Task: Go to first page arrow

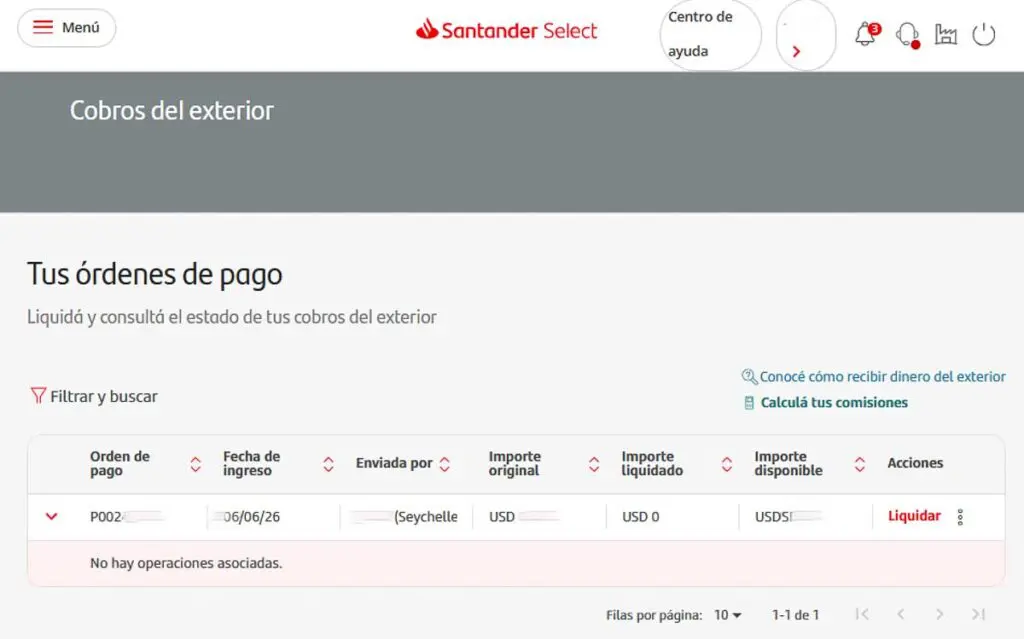Action: coord(862,614)
